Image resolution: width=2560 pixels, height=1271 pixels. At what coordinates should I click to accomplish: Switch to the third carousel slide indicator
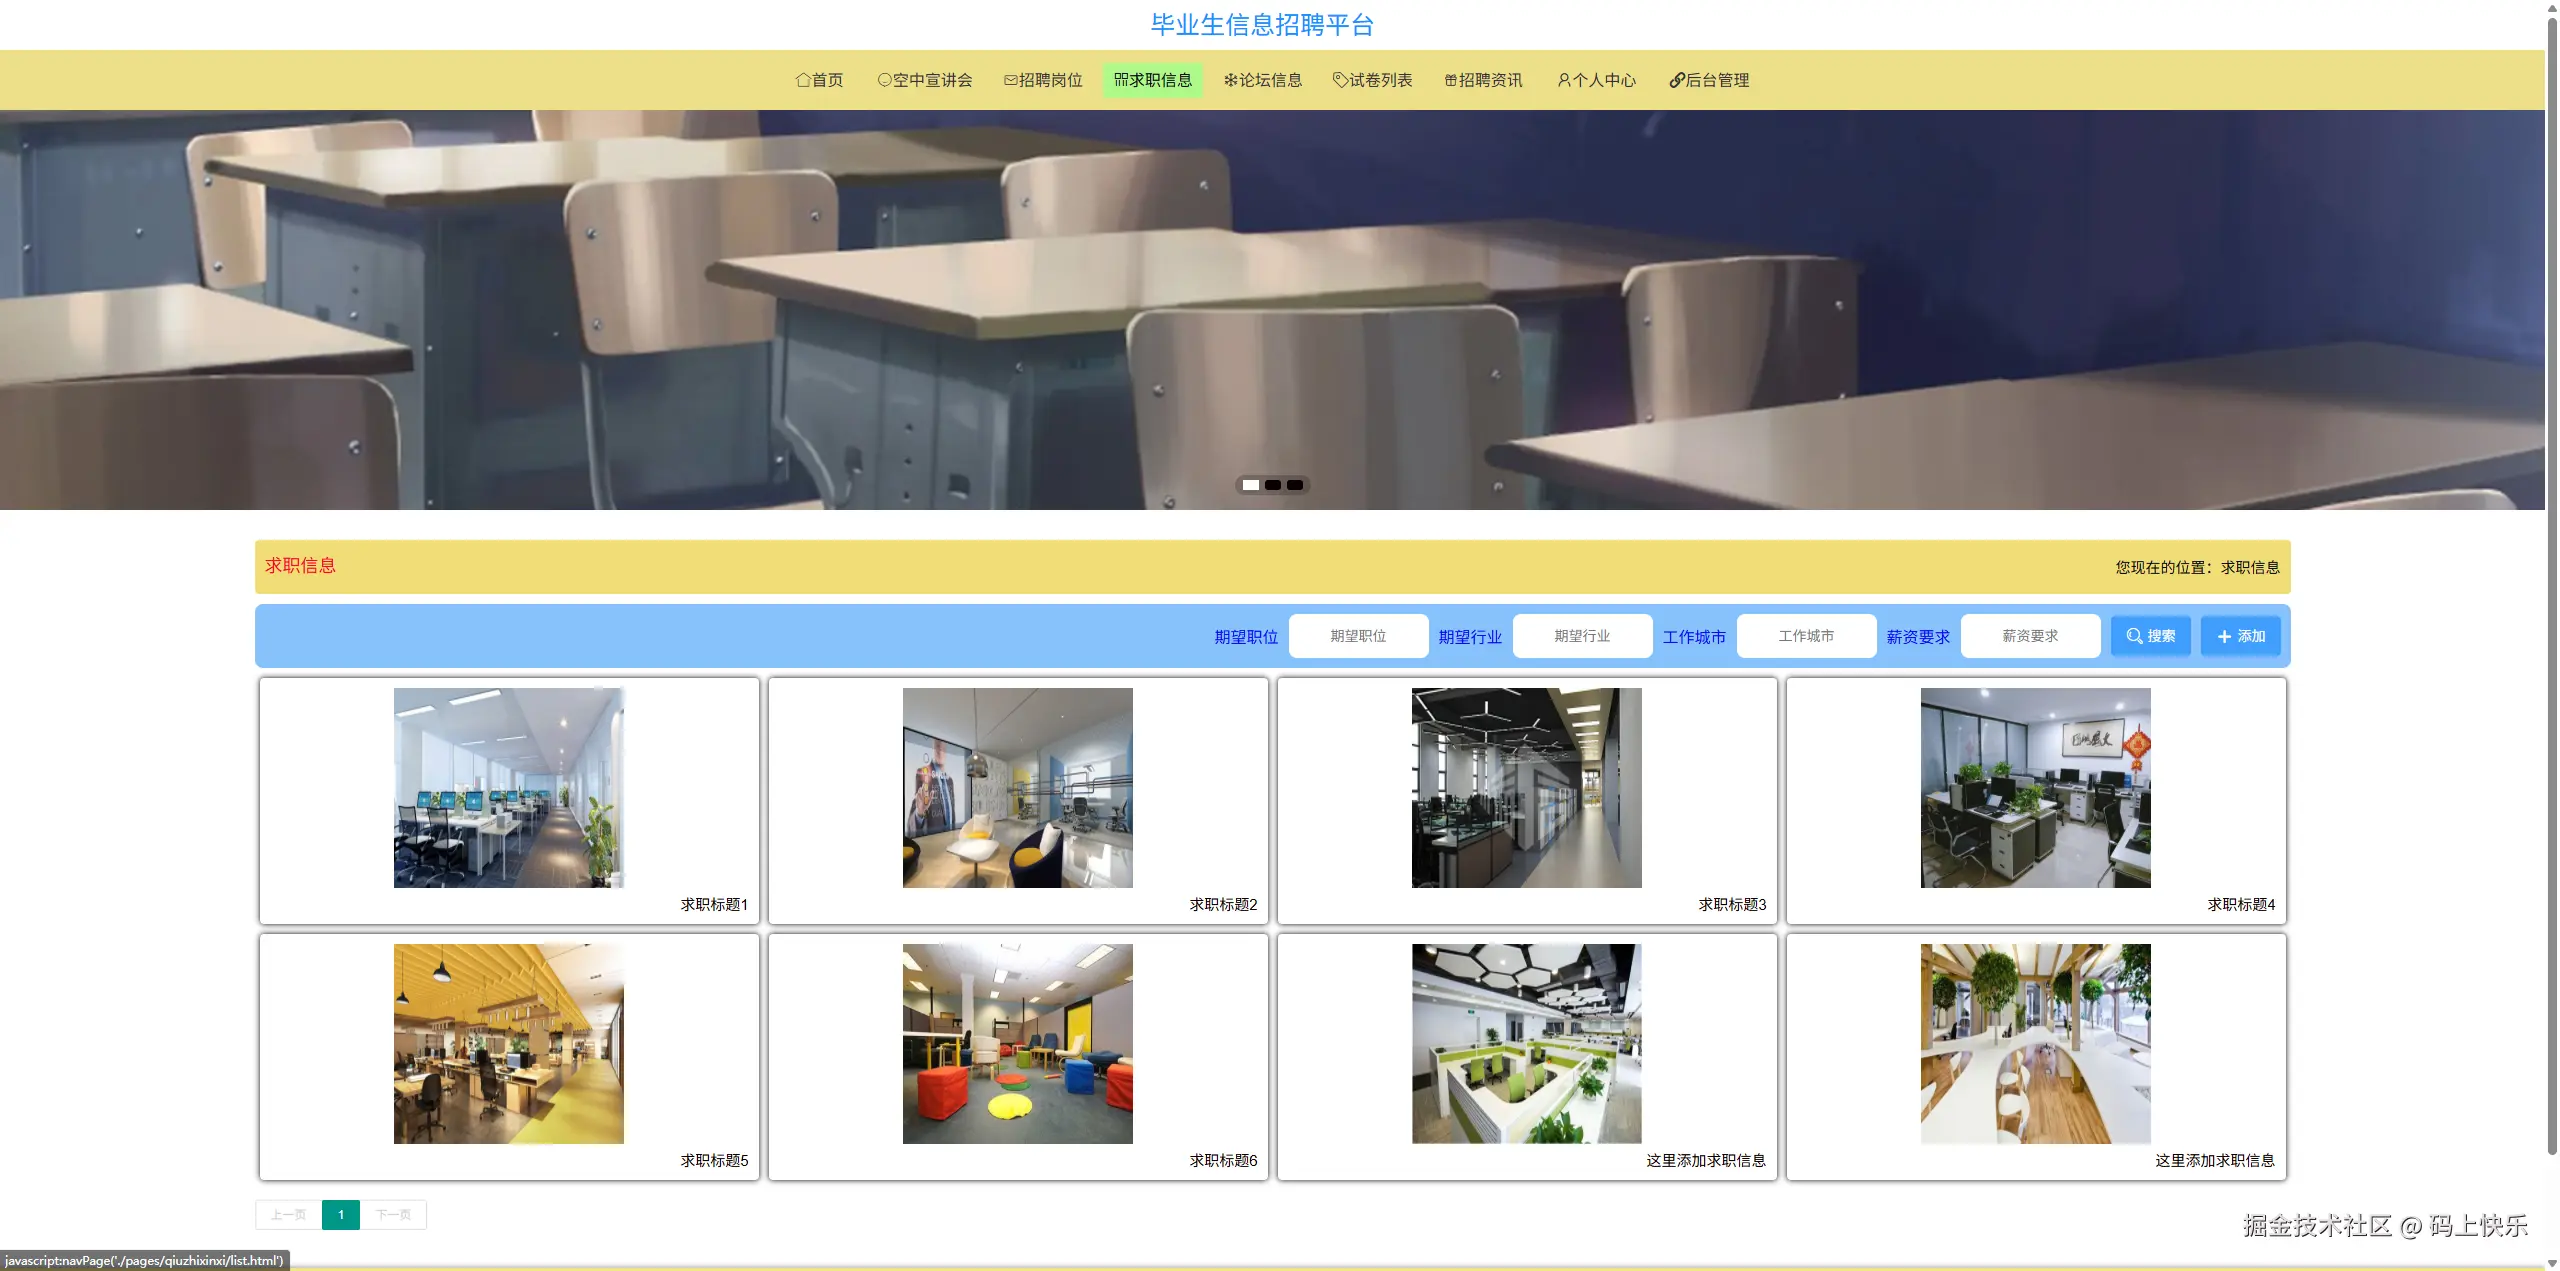1295,485
